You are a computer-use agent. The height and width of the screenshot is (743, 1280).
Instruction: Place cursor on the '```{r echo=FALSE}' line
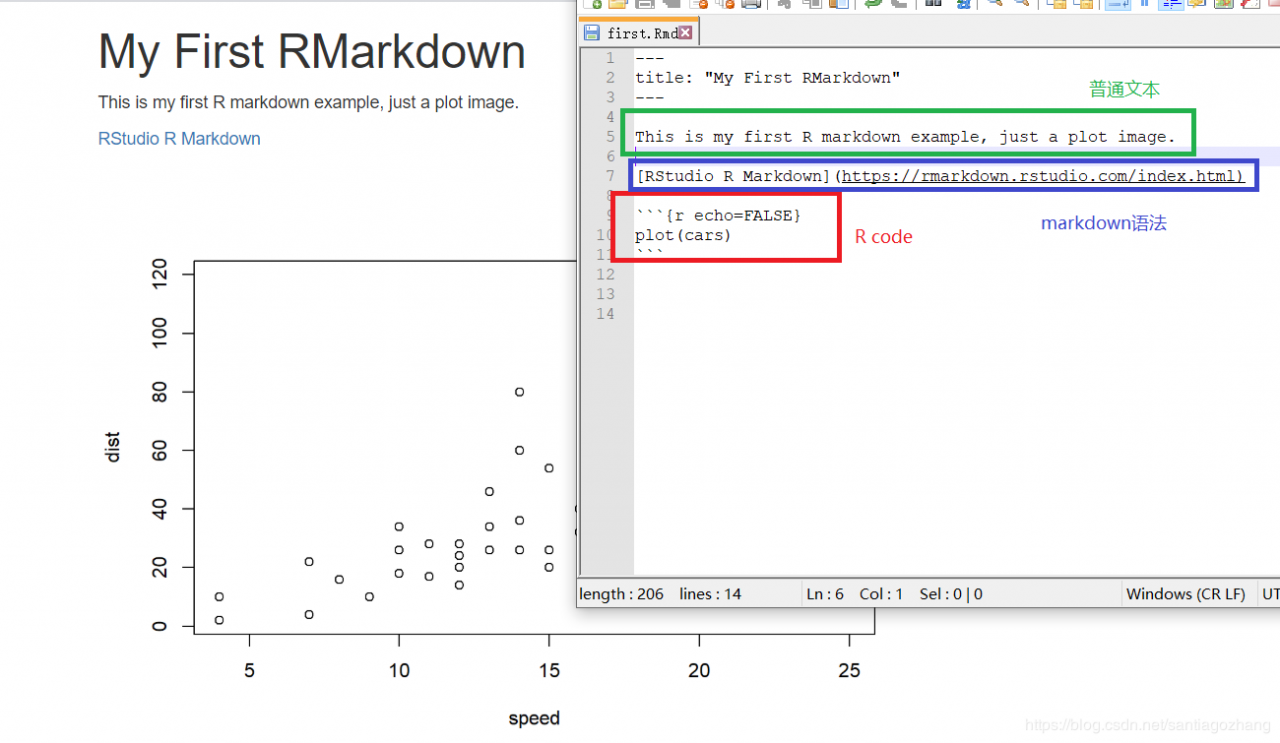click(x=718, y=215)
